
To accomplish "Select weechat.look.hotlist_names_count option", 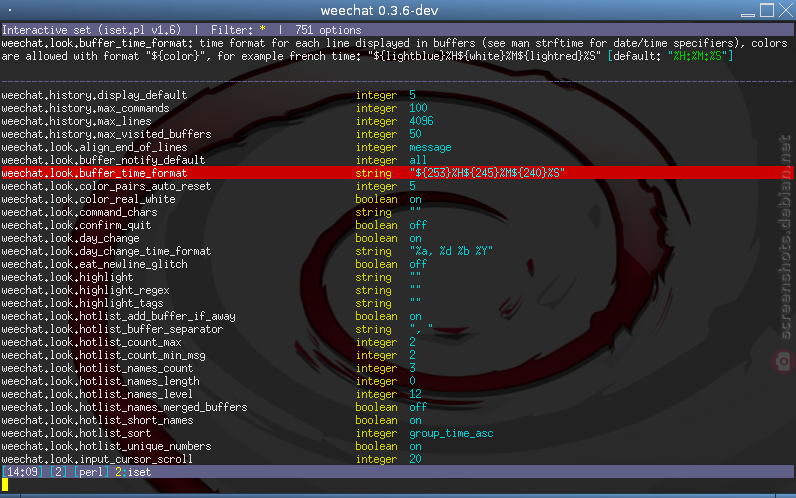I will pyautogui.click(x=398, y=369).
